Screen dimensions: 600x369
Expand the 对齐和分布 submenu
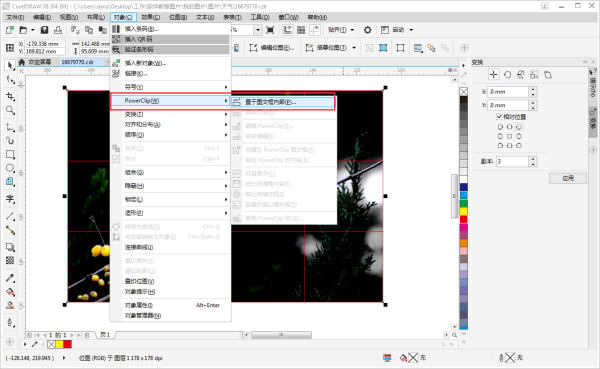pos(171,124)
